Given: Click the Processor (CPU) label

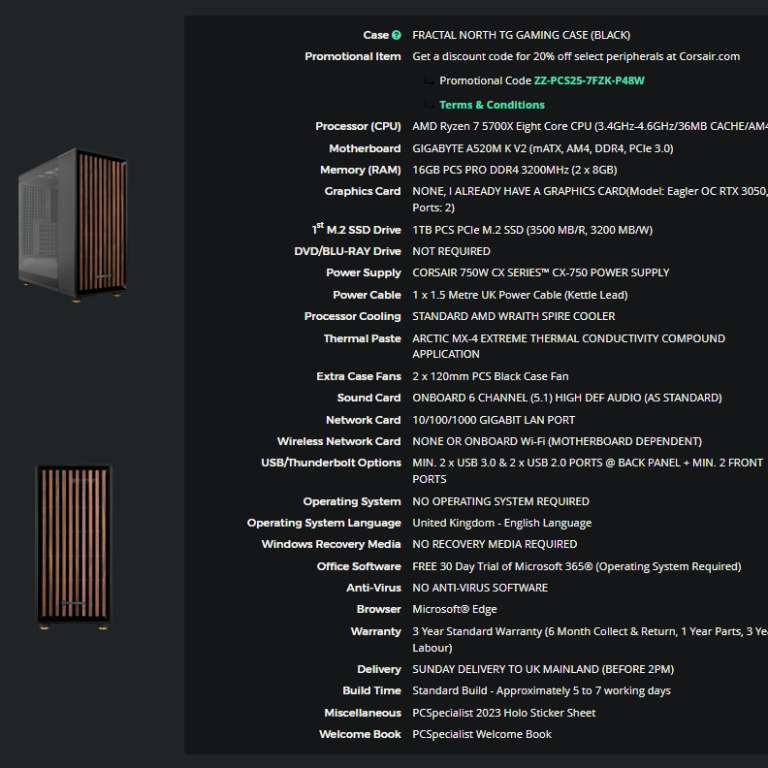Looking at the screenshot, I should coord(358,126).
